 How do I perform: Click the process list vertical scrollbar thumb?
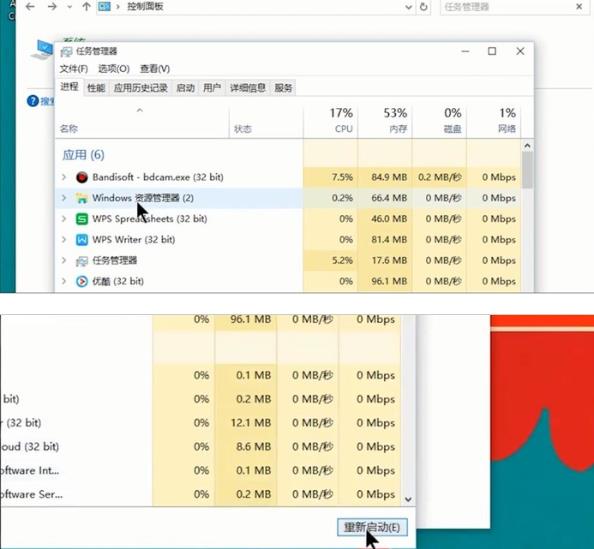(x=527, y=169)
